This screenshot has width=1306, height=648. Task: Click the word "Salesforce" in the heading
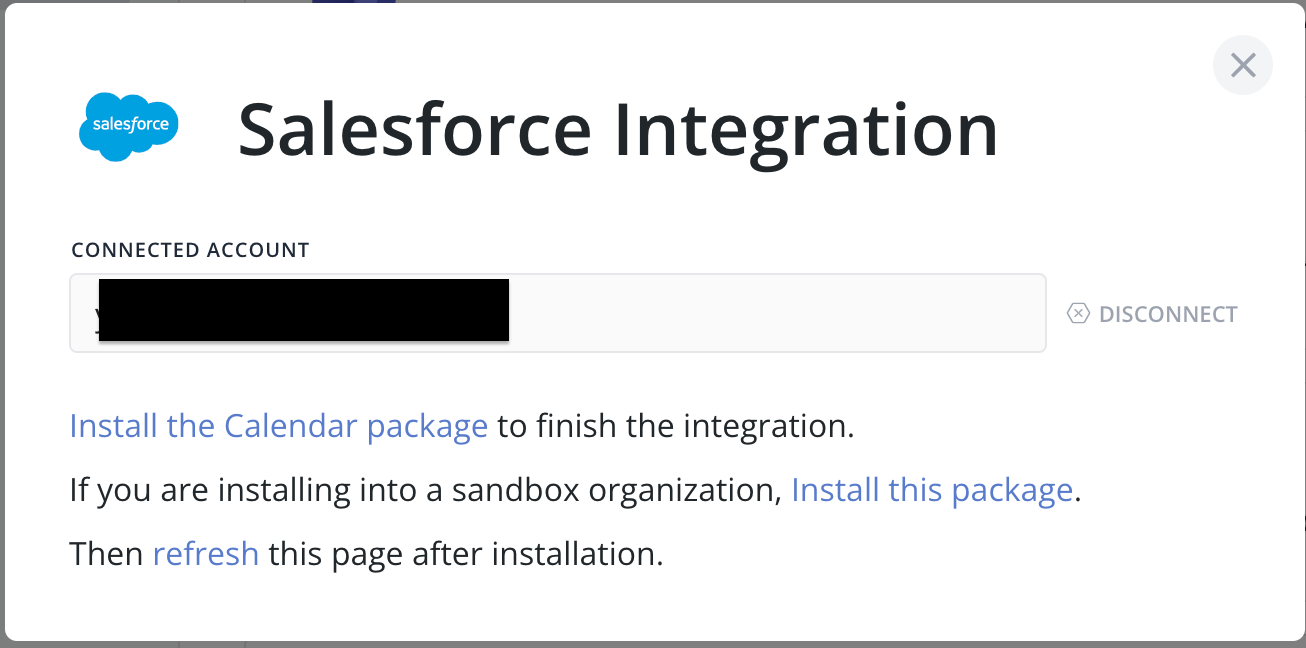[x=414, y=130]
